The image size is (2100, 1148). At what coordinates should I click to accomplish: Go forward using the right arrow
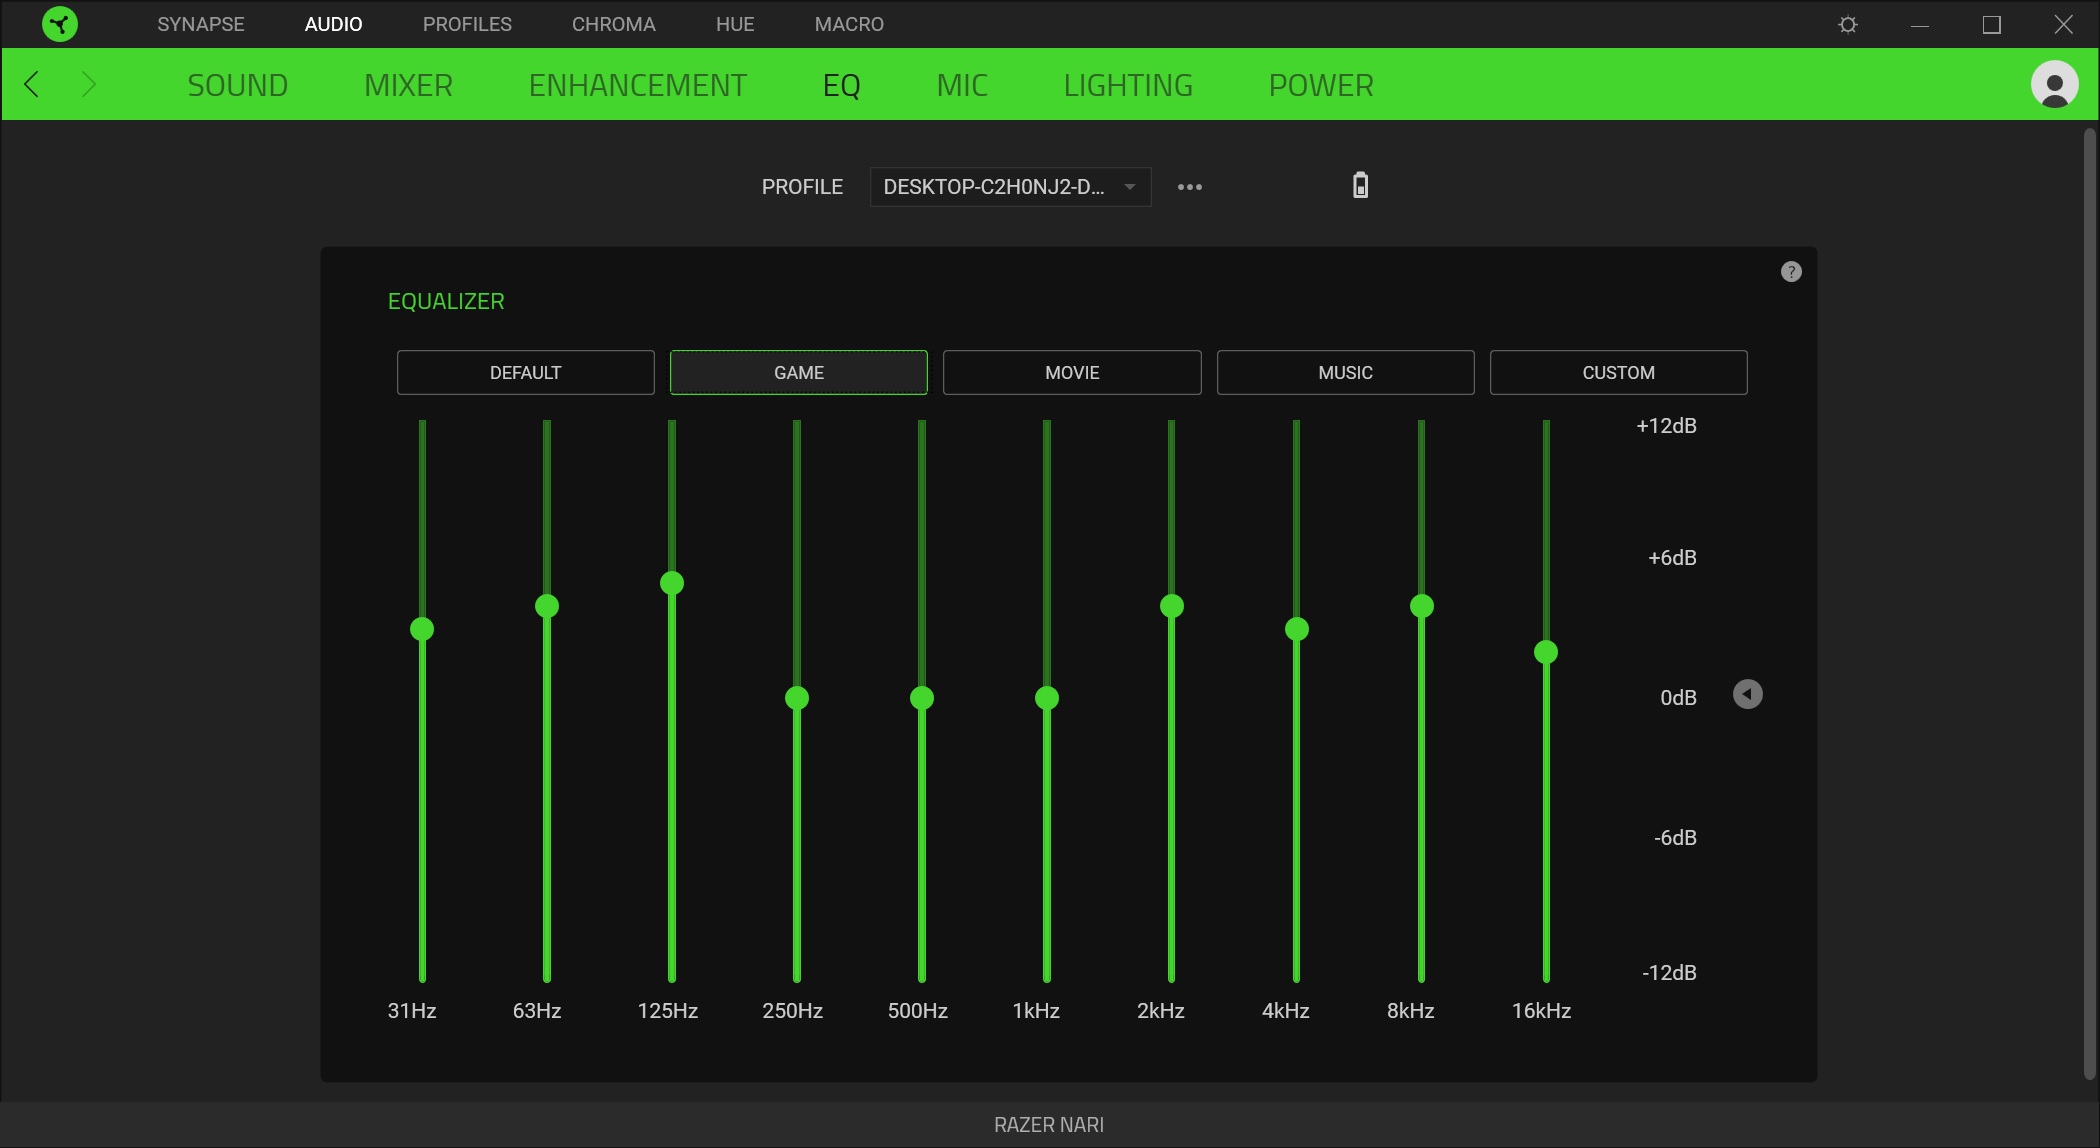(88, 85)
